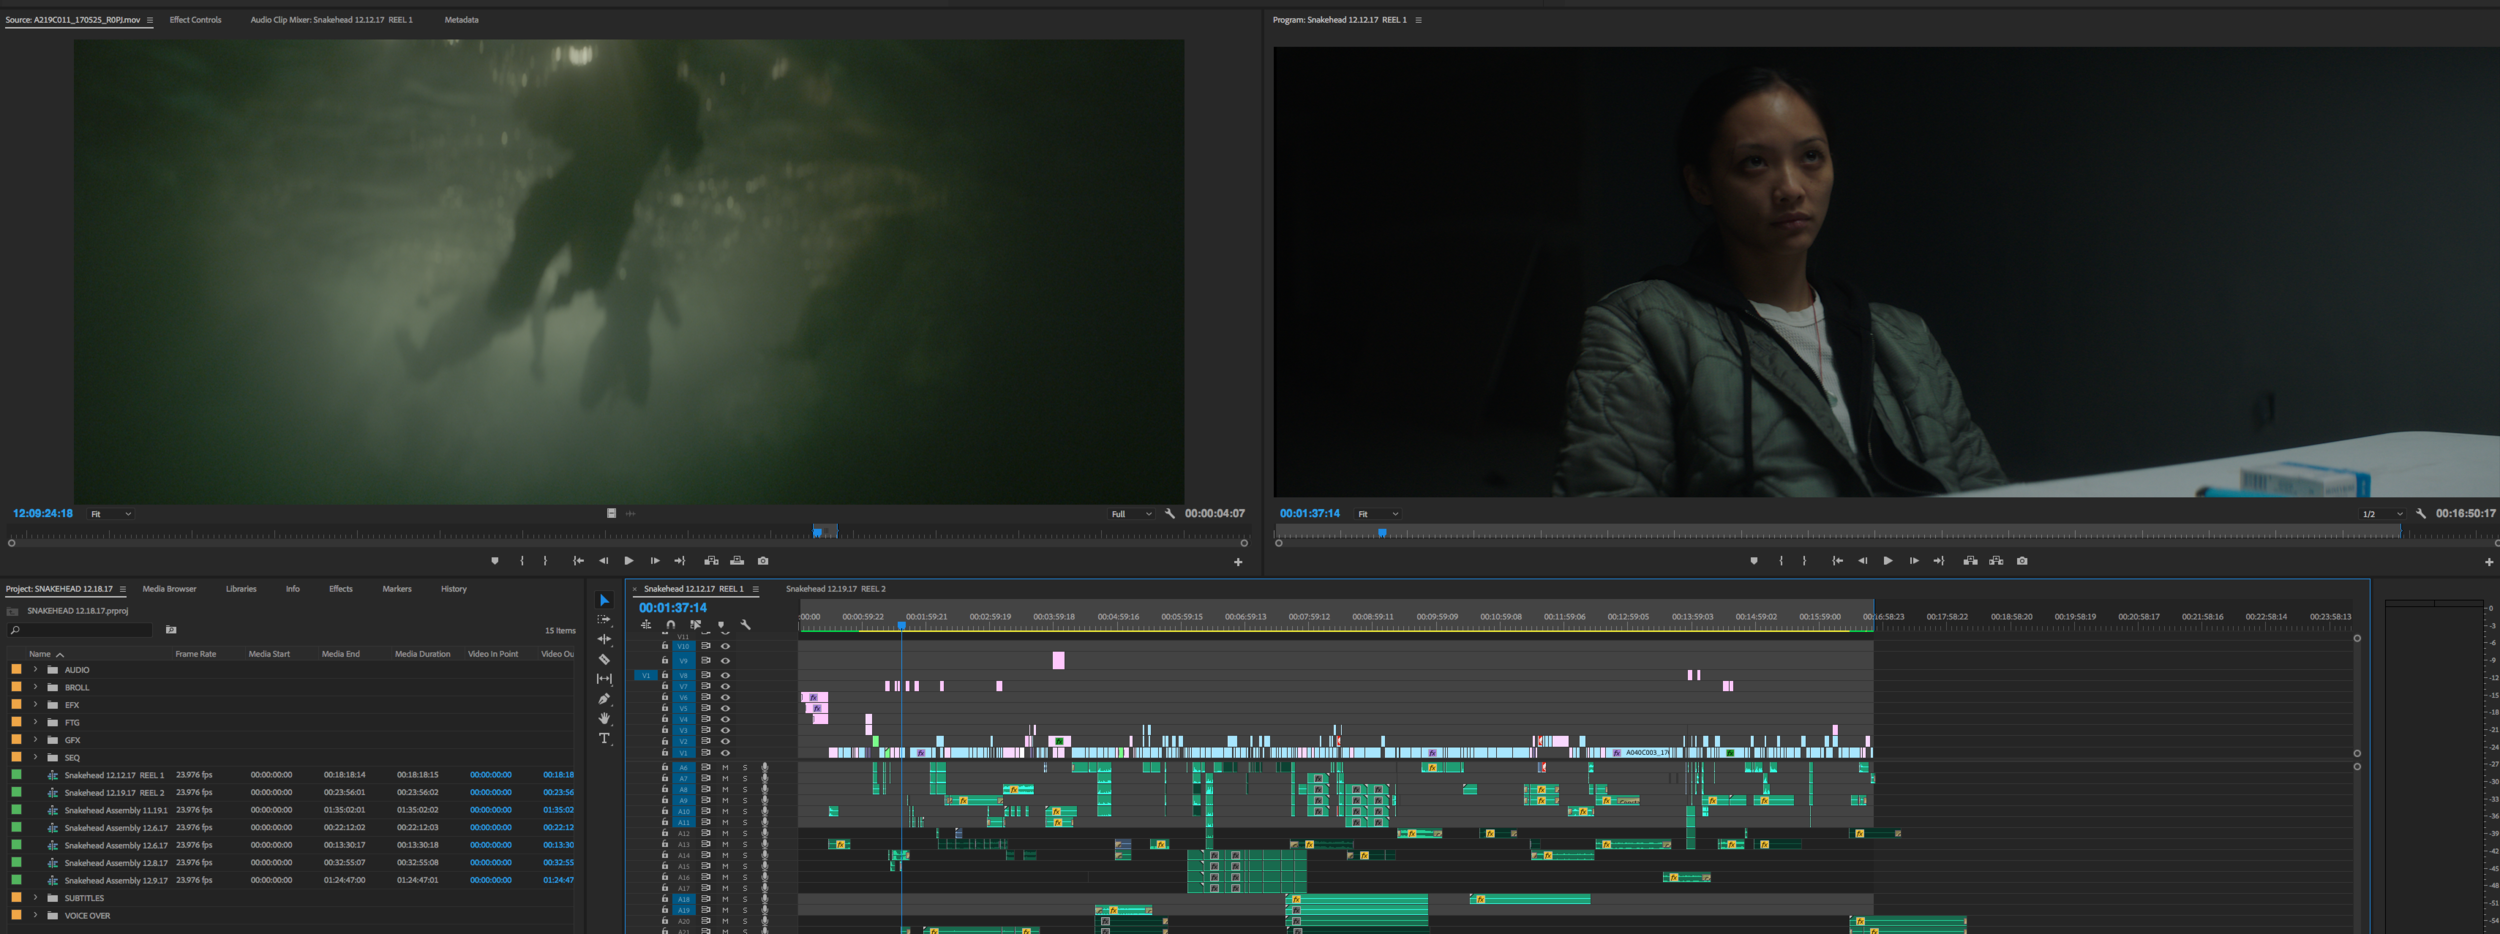Open the Metadata tab
This screenshot has height=934, width=2500.
click(x=461, y=20)
